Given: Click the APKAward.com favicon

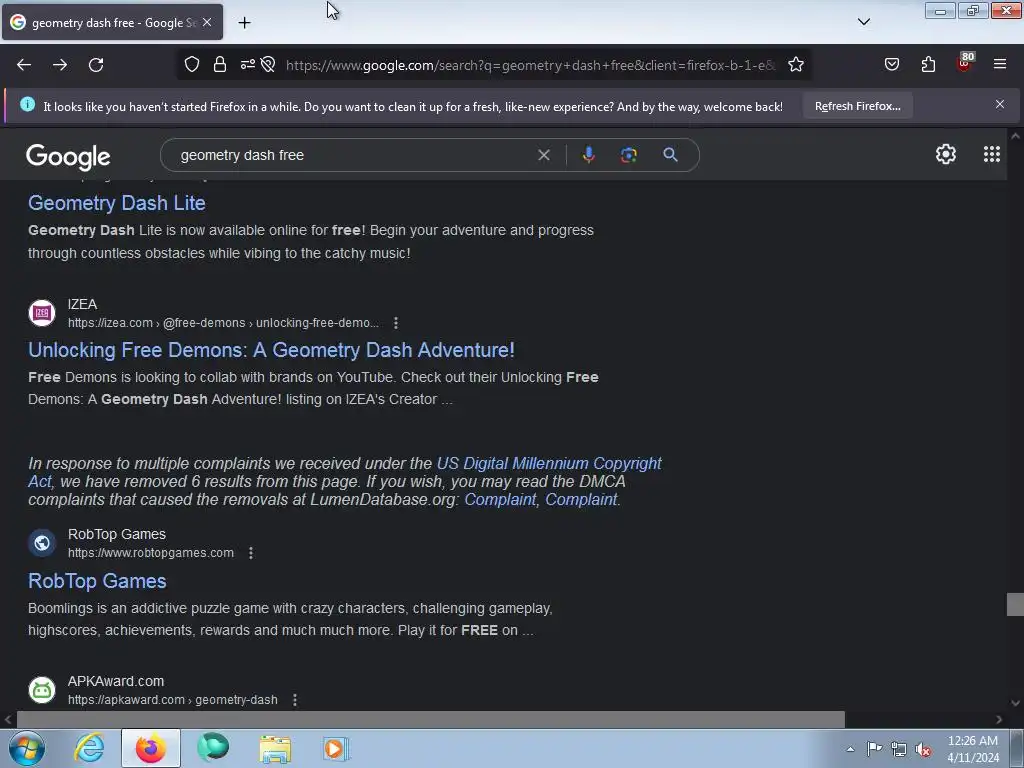Looking at the screenshot, I should pyautogui.click(x=42, y=690).
